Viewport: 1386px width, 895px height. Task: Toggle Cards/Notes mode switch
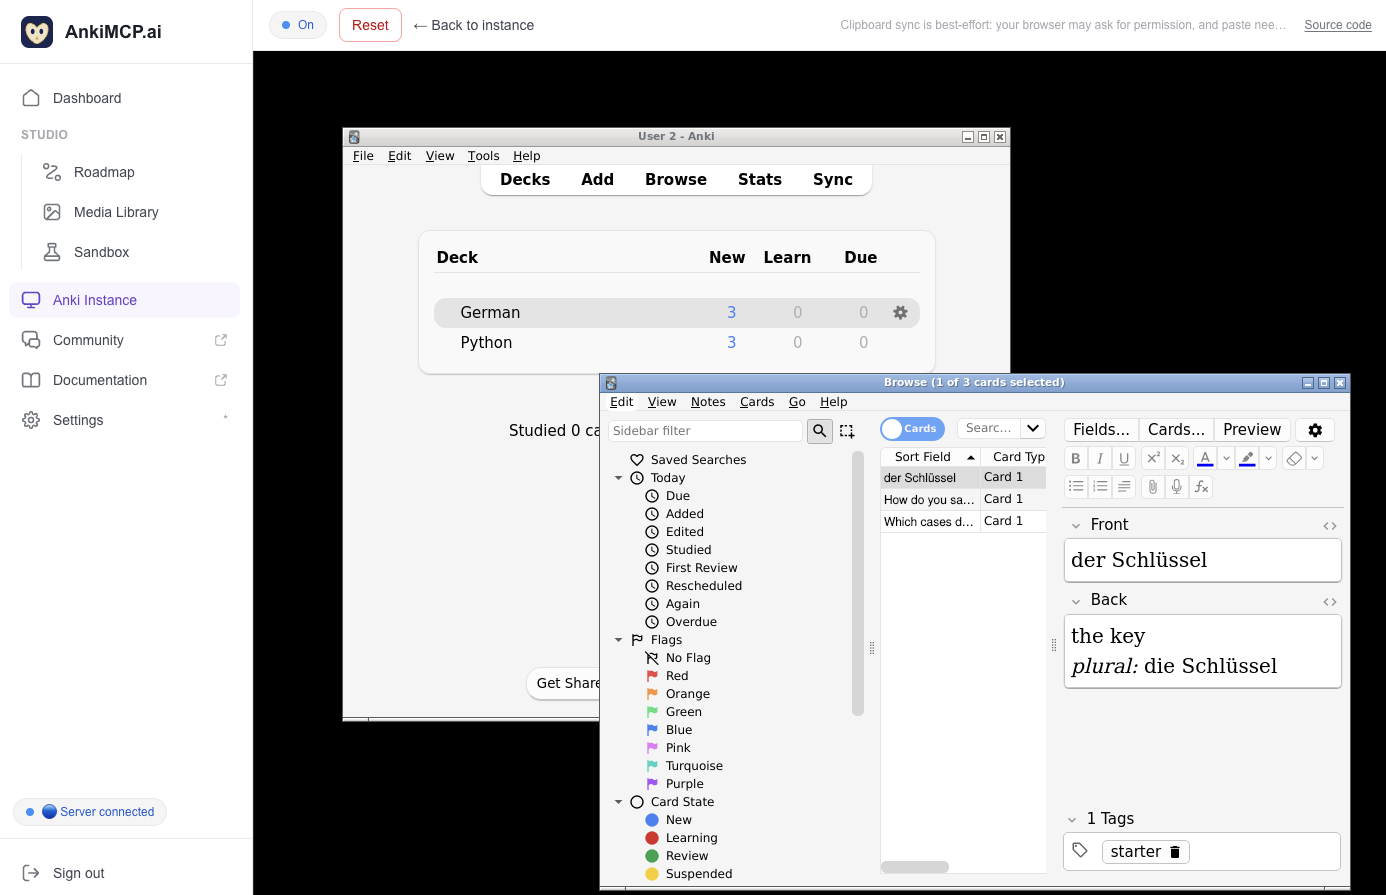click(x=912, y=428)
